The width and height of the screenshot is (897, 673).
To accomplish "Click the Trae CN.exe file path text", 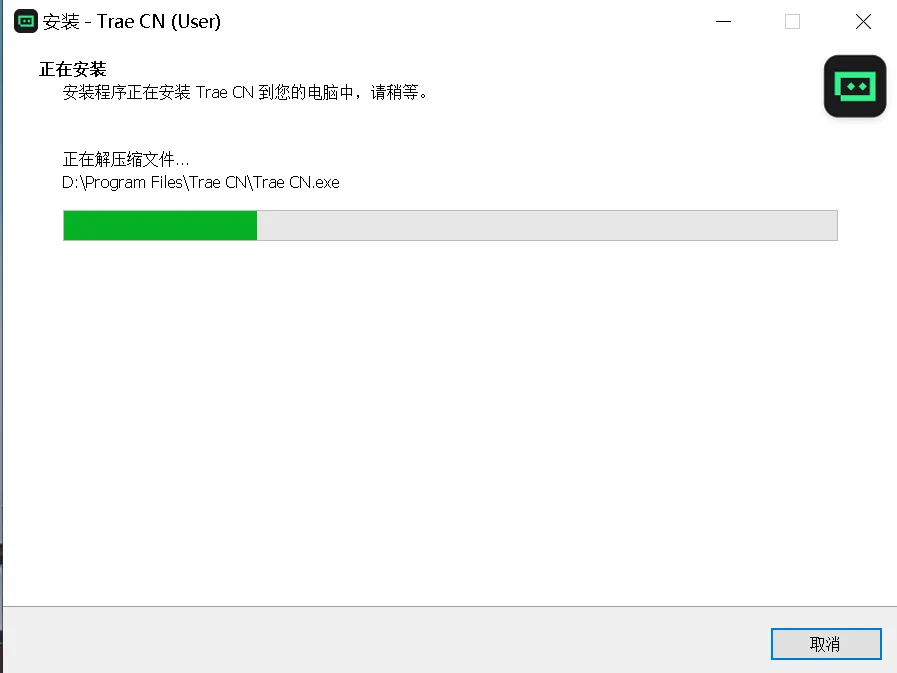I will click(x=200, y=182).
